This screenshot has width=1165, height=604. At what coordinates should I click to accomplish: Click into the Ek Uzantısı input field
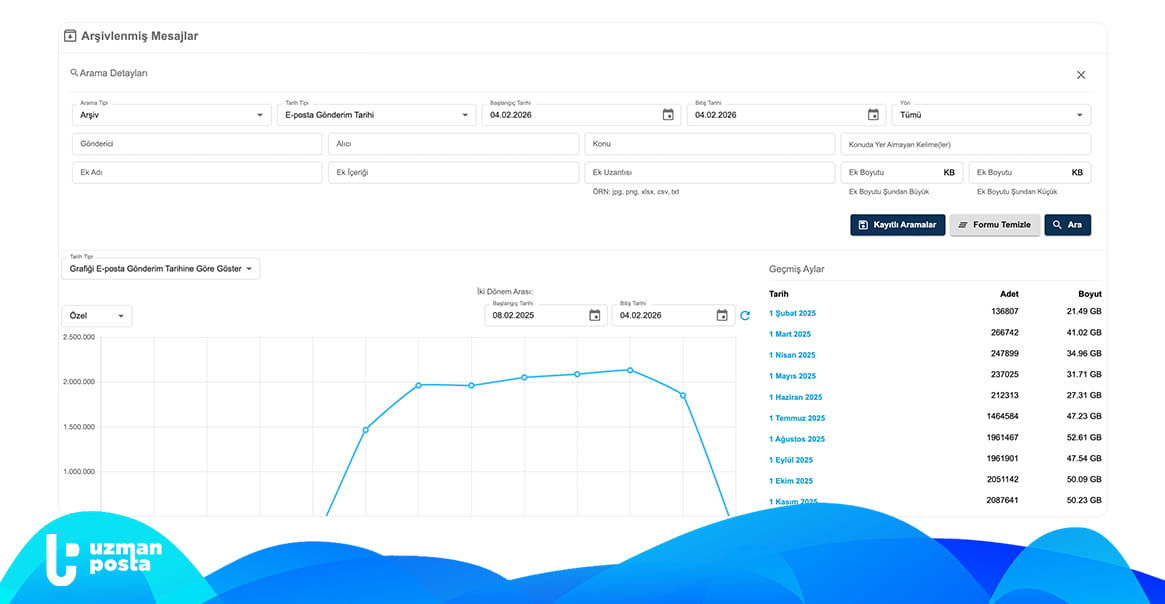click(x=709, y=173)
